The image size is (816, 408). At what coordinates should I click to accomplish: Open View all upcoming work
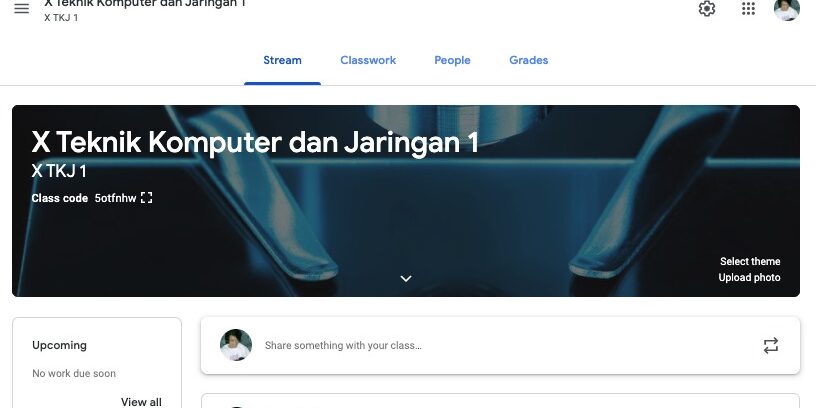click(x=141, y=402)
